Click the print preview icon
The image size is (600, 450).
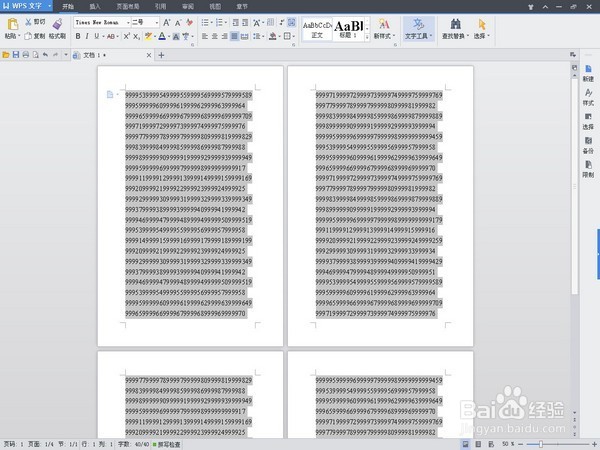(x=36, y=55)
